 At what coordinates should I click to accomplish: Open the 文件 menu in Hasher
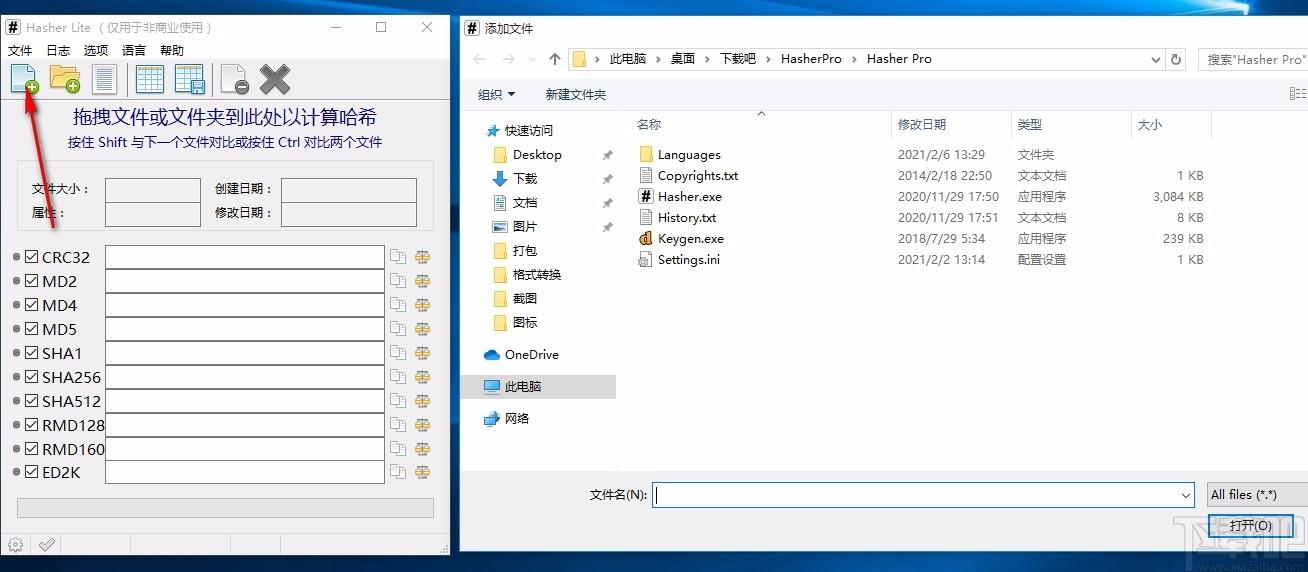point(20,50)
